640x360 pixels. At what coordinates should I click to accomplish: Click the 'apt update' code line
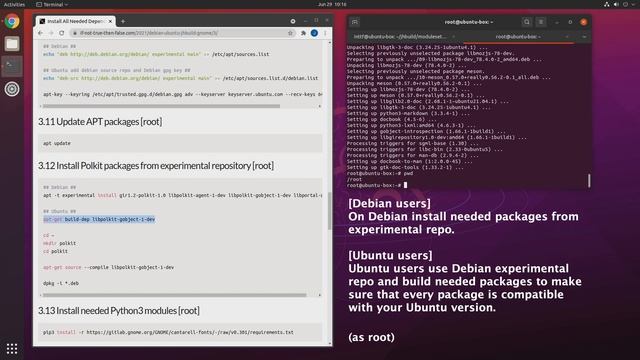(x=57, y=143)
